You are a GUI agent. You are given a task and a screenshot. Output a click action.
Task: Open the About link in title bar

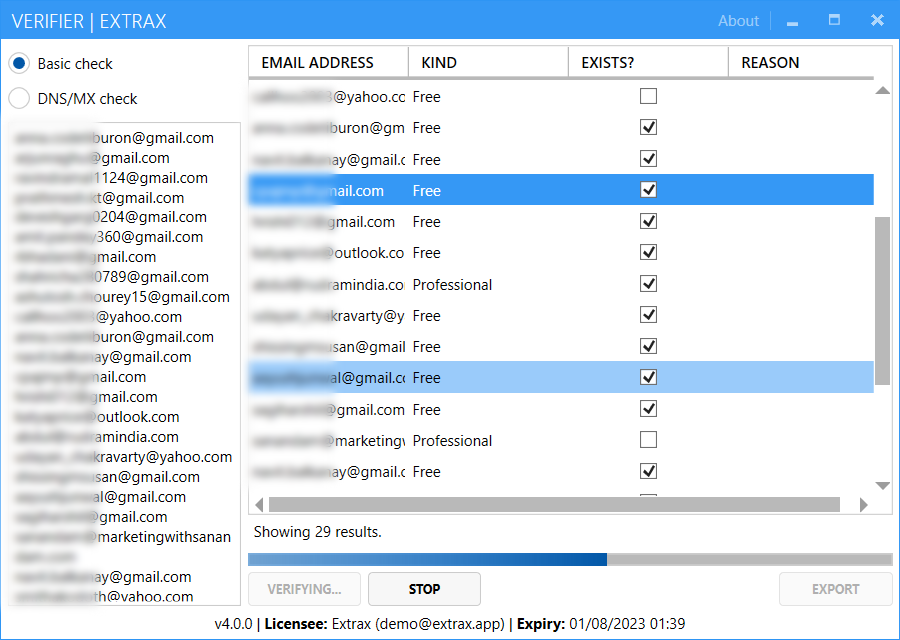738,21
